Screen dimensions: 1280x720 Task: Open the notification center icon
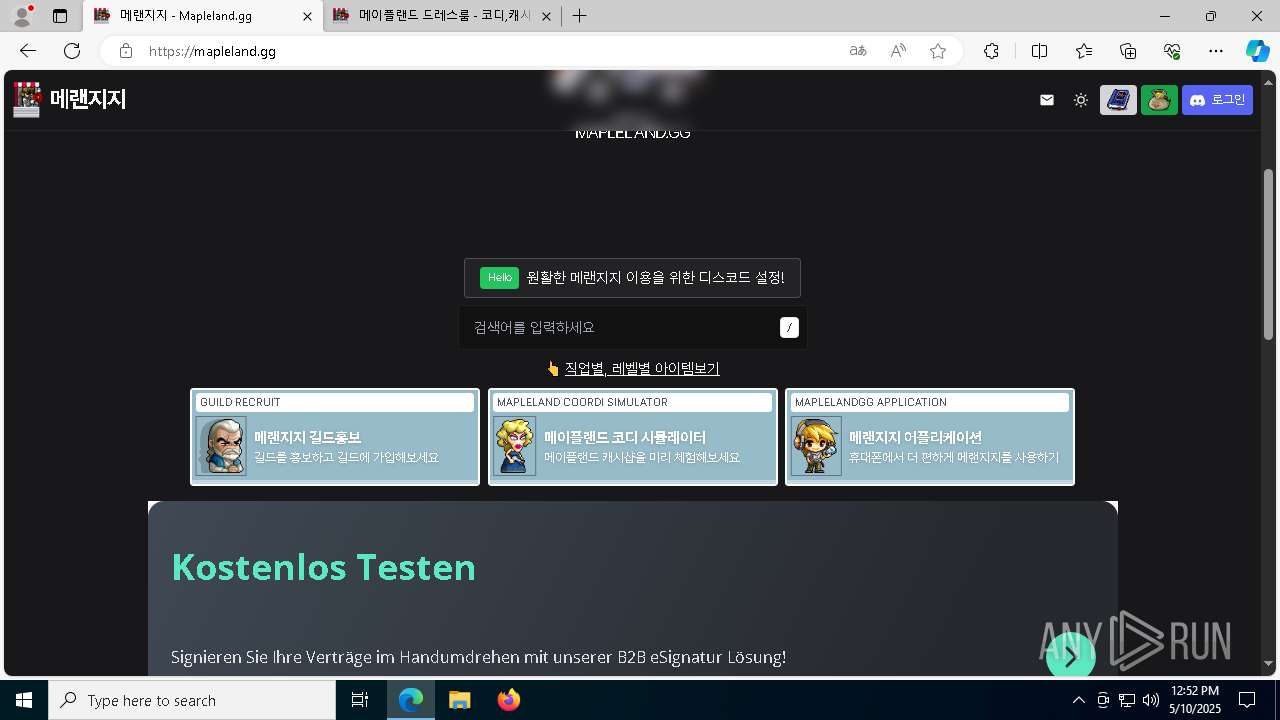click(x=1247, y=700)
